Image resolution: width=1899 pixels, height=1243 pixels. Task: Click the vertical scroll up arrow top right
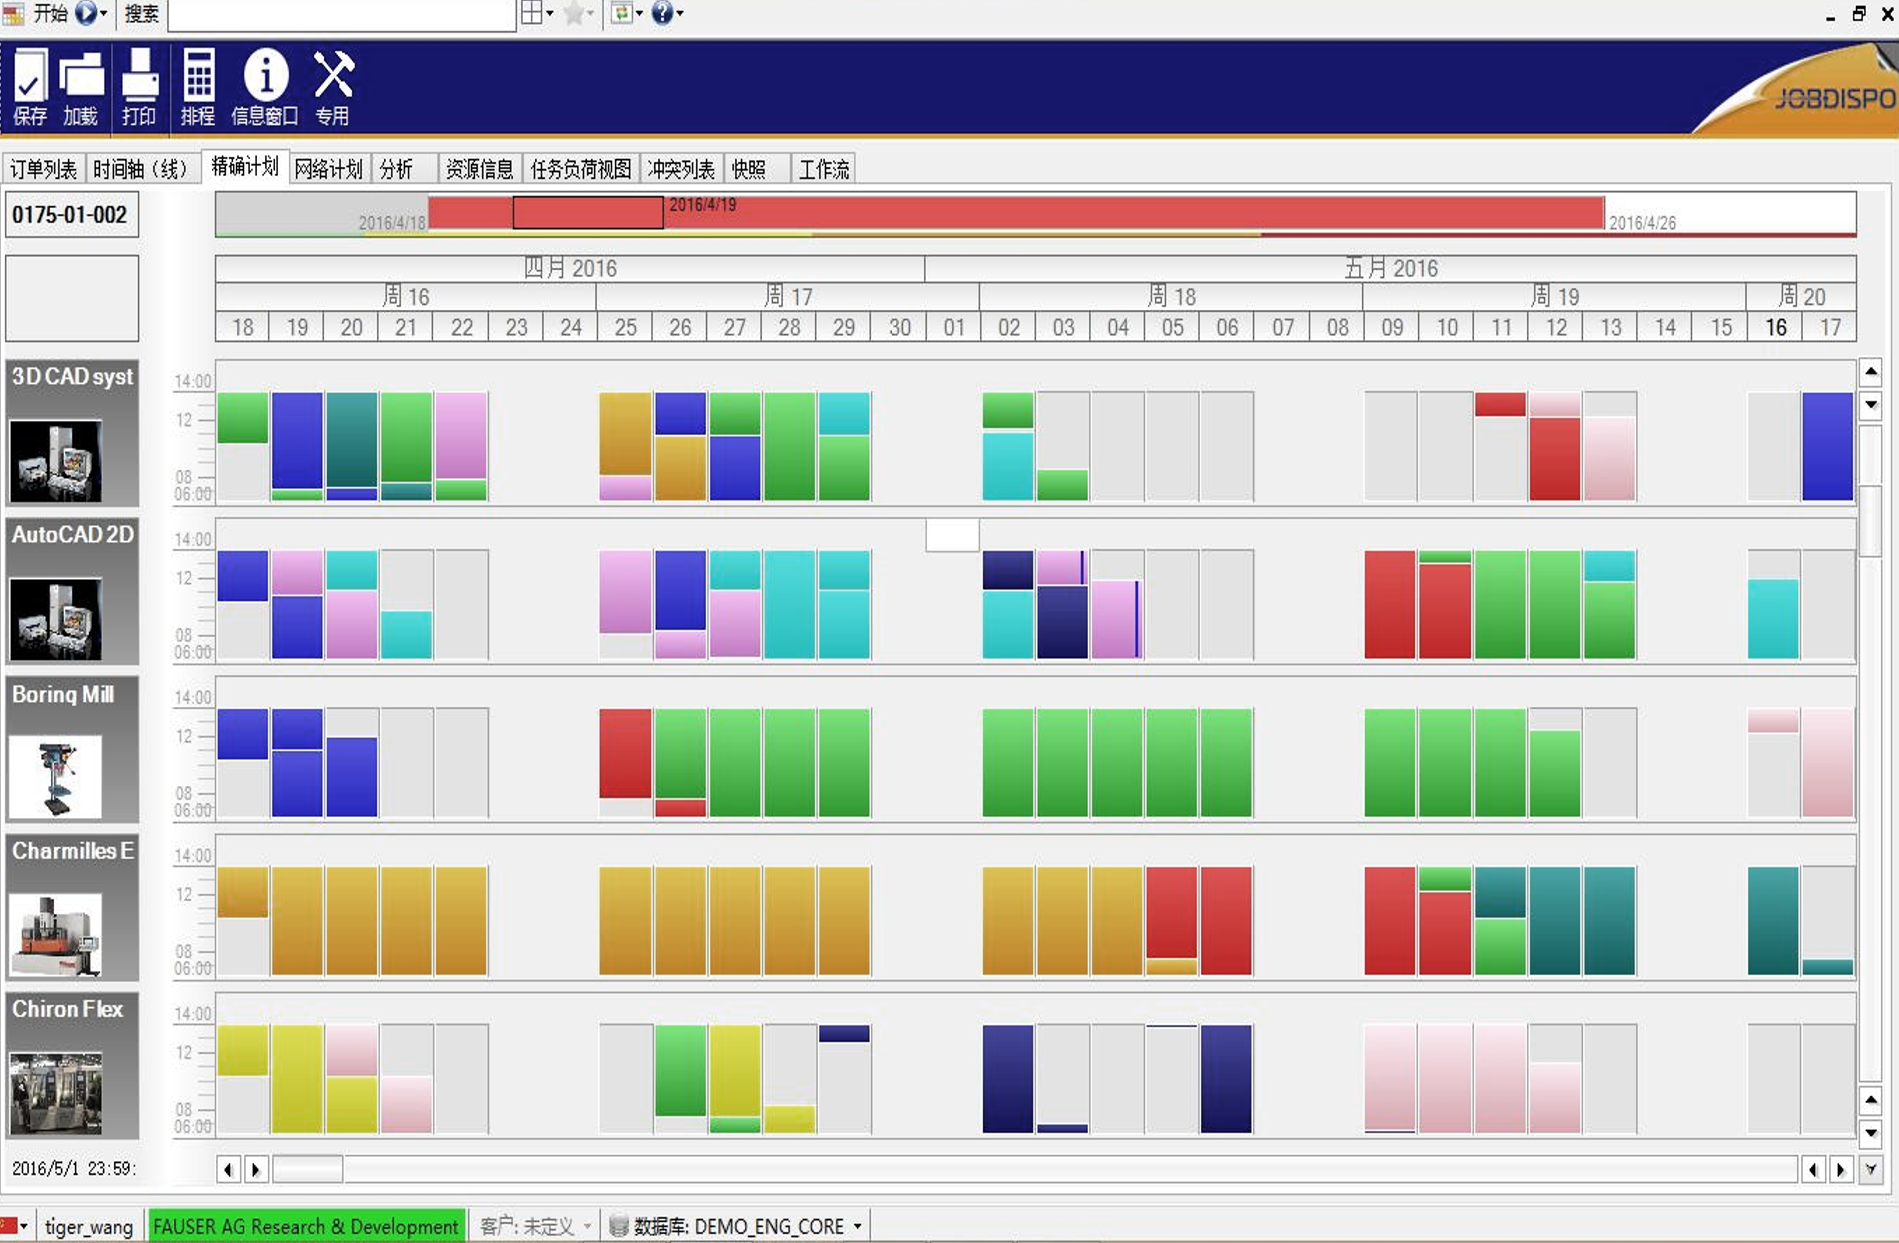click(x=1871, y=373)
